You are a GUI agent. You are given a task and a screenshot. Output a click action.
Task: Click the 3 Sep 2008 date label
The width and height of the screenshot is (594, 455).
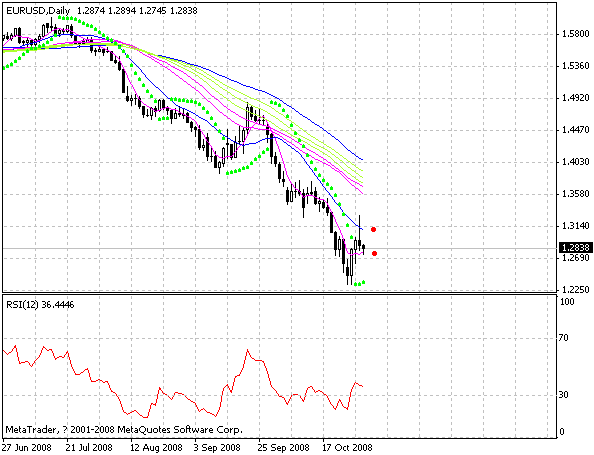(217, 448)
